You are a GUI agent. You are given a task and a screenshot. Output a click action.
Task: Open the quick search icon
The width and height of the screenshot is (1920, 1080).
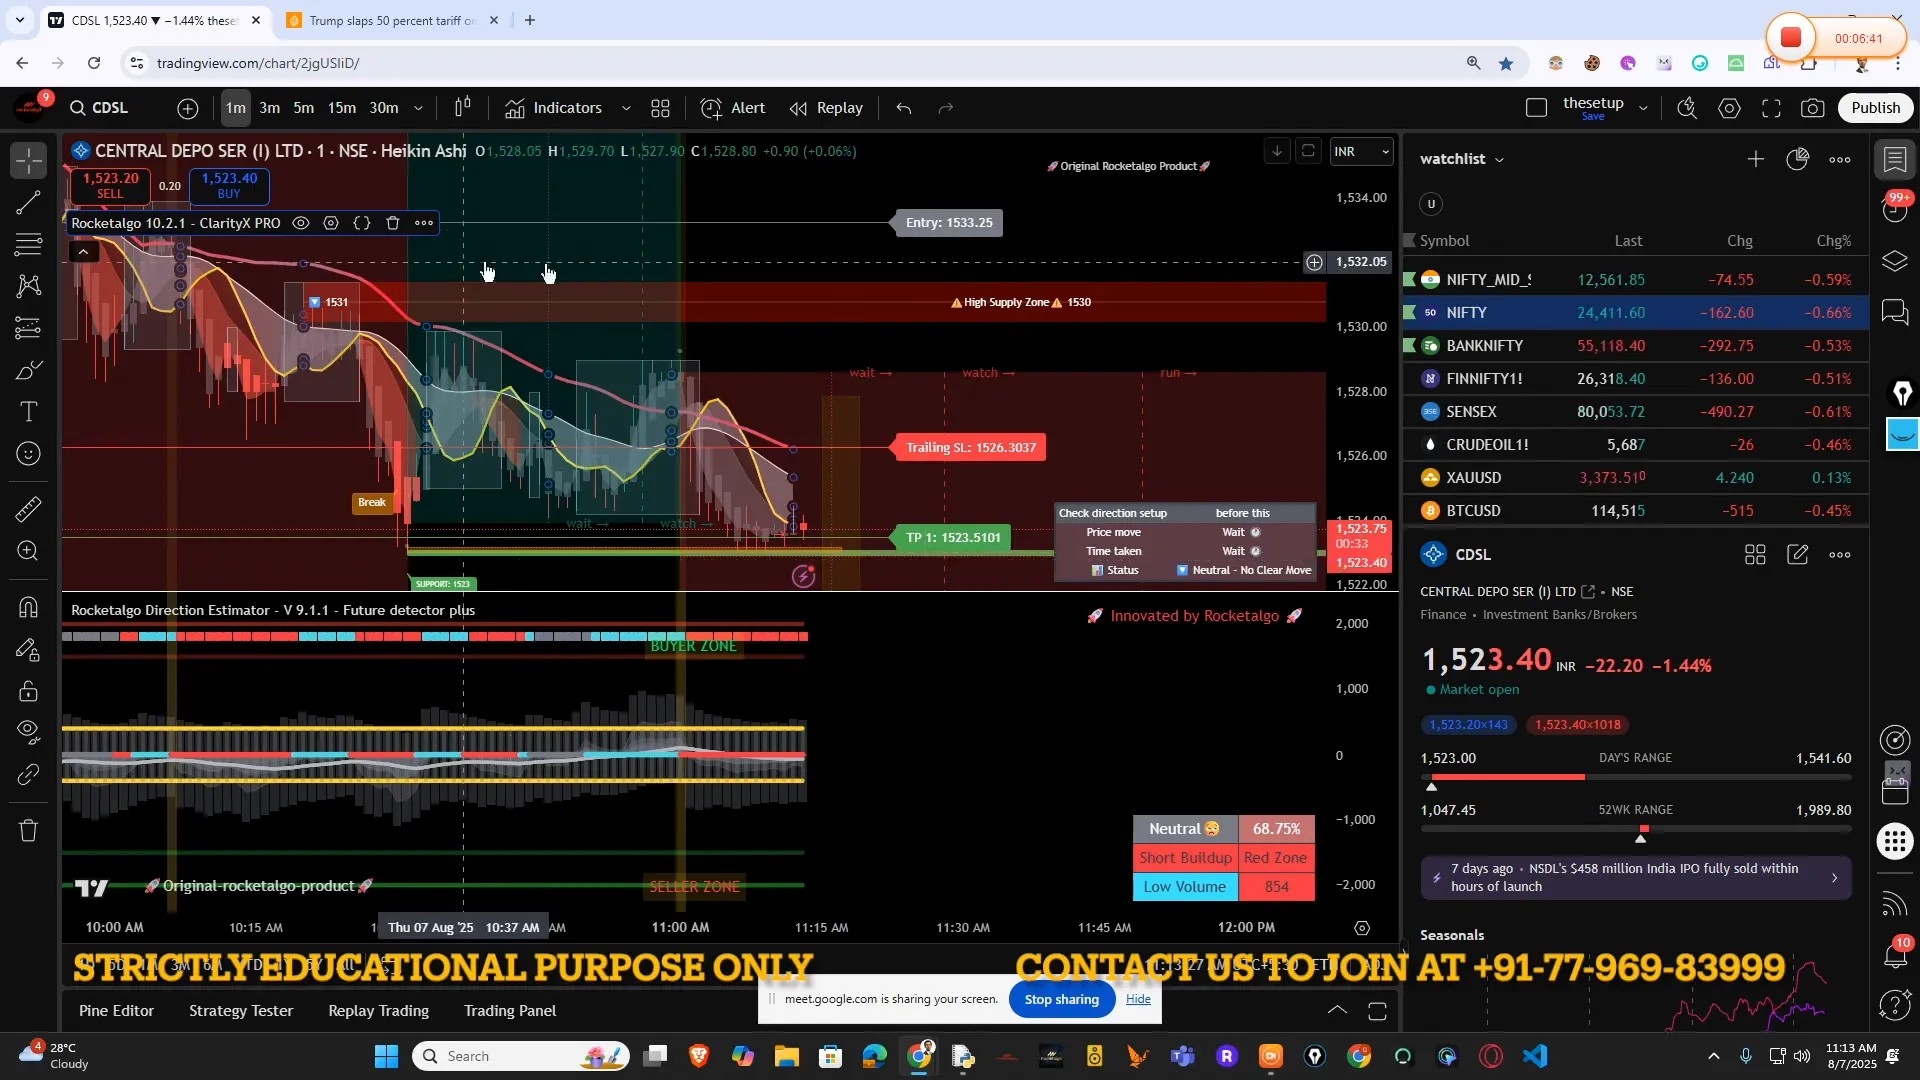pos(1687,108)
